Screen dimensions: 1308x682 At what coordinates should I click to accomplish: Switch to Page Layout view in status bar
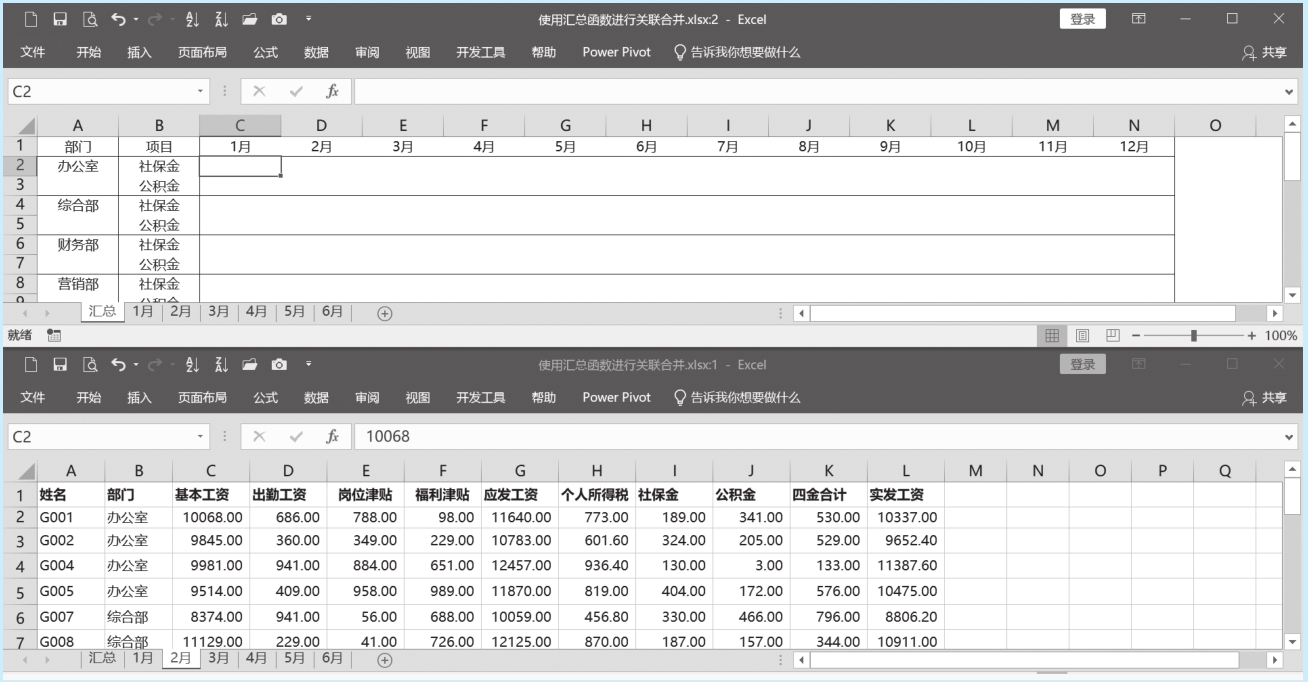pos(1082,336)
